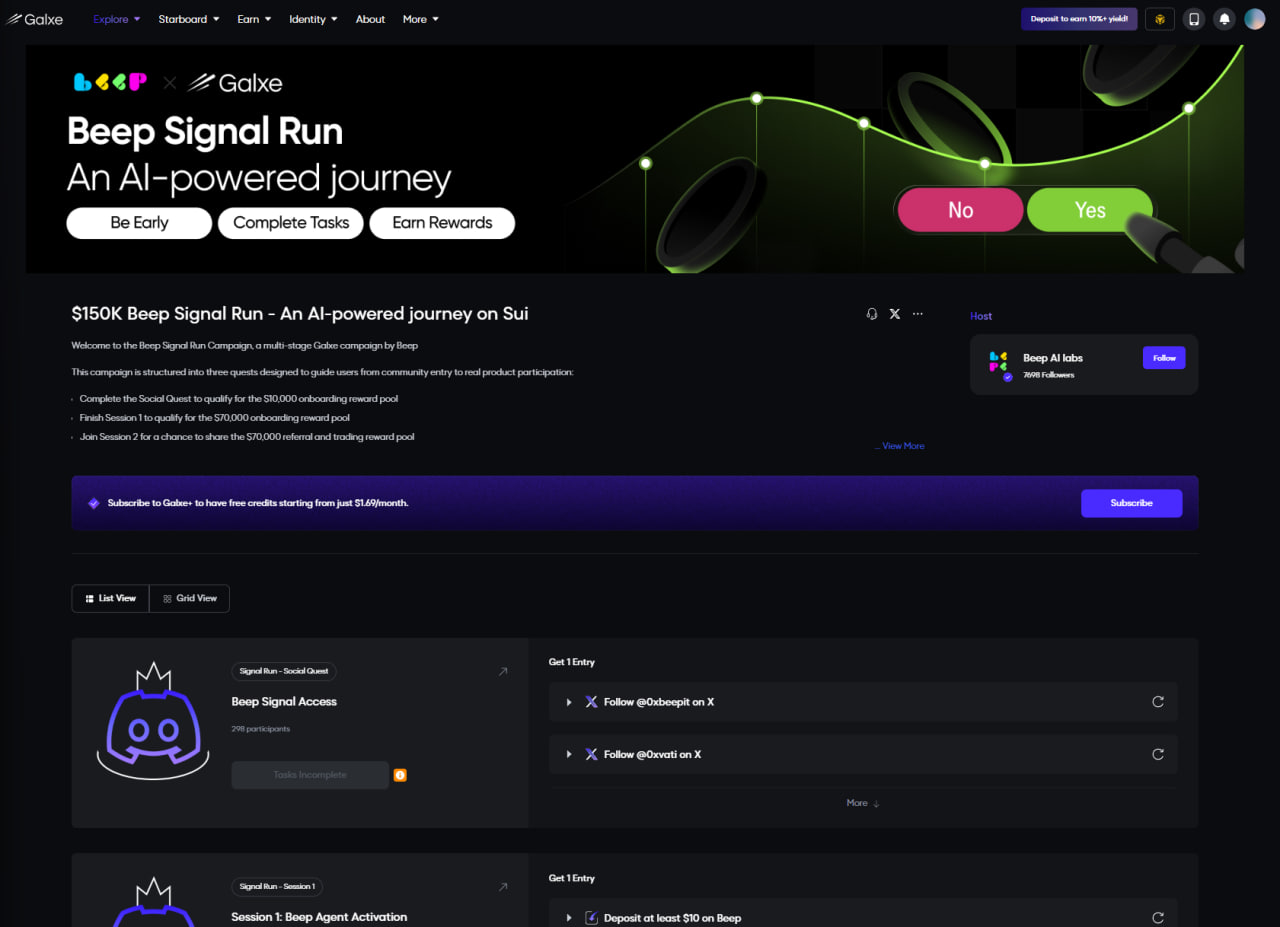
Task: Click the About menu item
Action: coord(370,19)
